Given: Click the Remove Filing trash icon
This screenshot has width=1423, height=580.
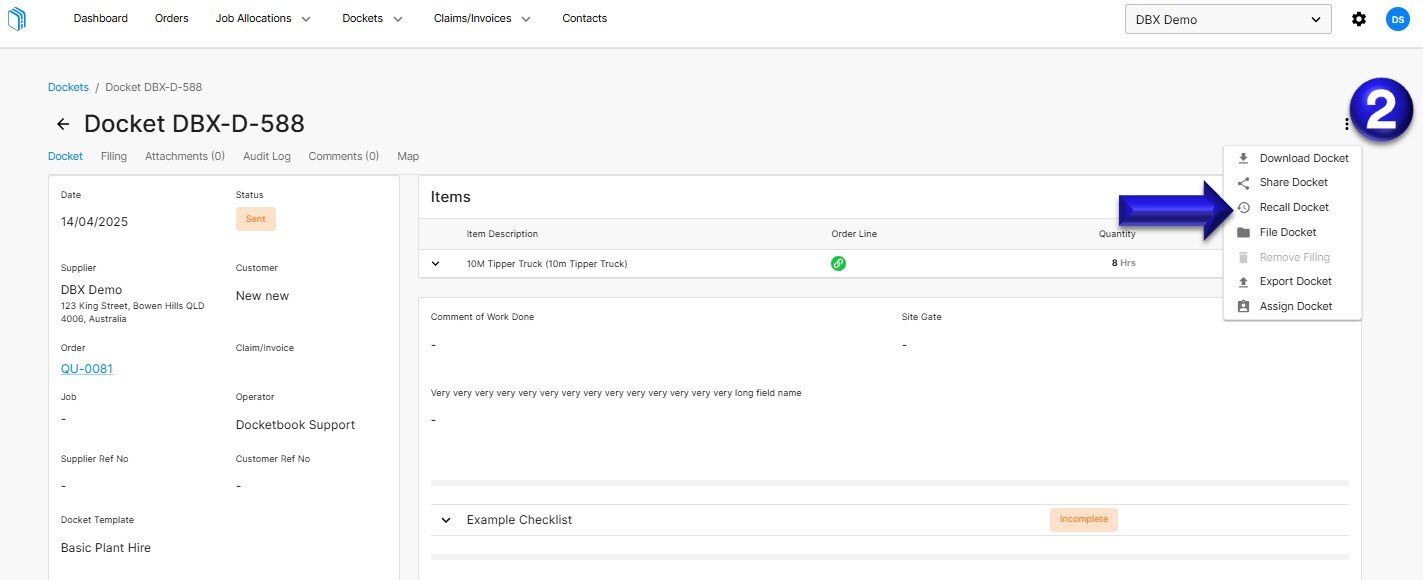Looking at the screenshot, I should [1243, 257].
